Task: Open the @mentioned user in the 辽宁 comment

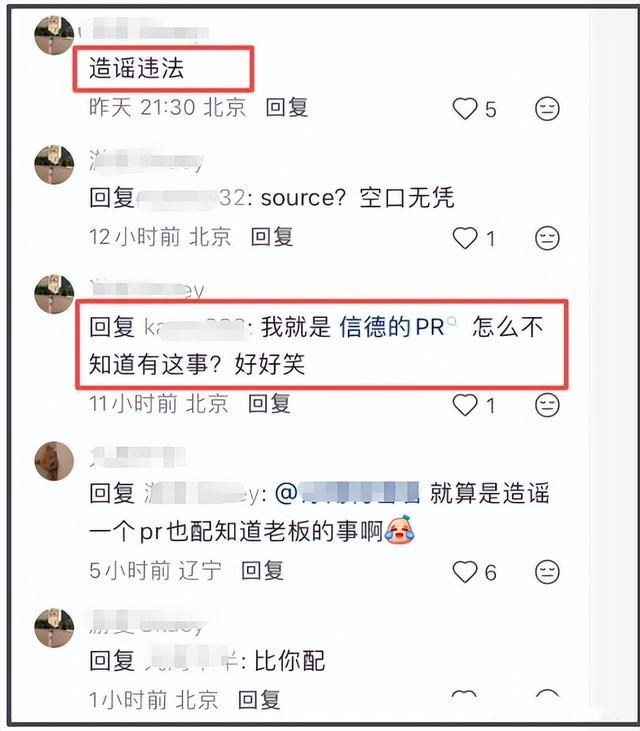Action: (x=347, y=494)
